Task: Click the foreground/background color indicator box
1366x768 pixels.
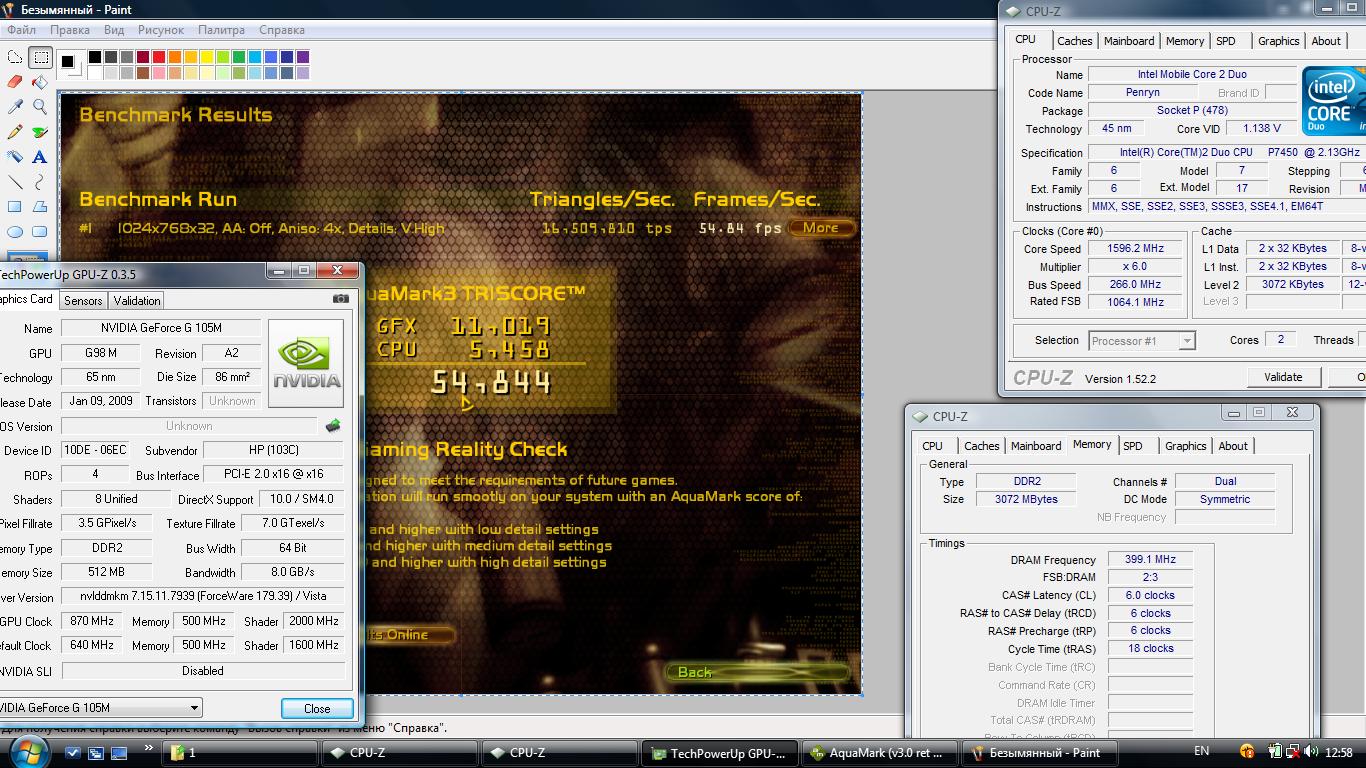Action: [70, 64]
